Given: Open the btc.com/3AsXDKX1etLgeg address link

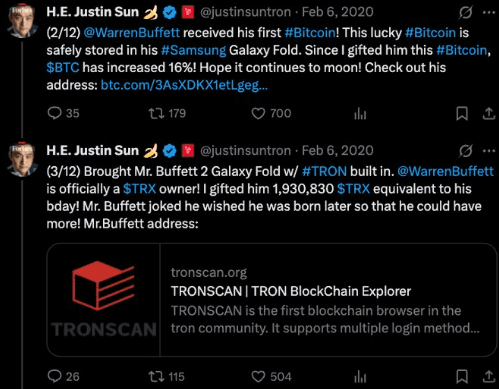Looking at the screenshot, I should [184, 85].
